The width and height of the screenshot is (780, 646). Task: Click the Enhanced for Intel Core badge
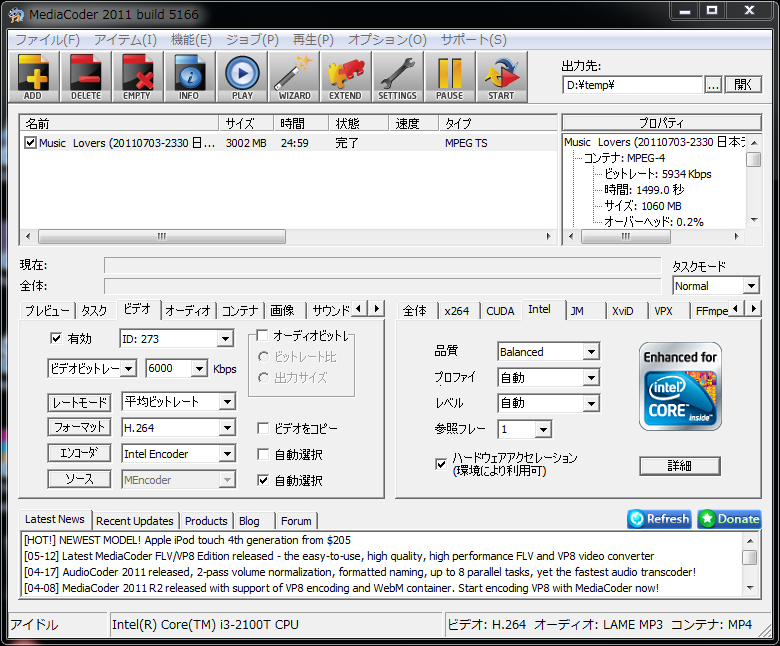click(x=680, y=386)
